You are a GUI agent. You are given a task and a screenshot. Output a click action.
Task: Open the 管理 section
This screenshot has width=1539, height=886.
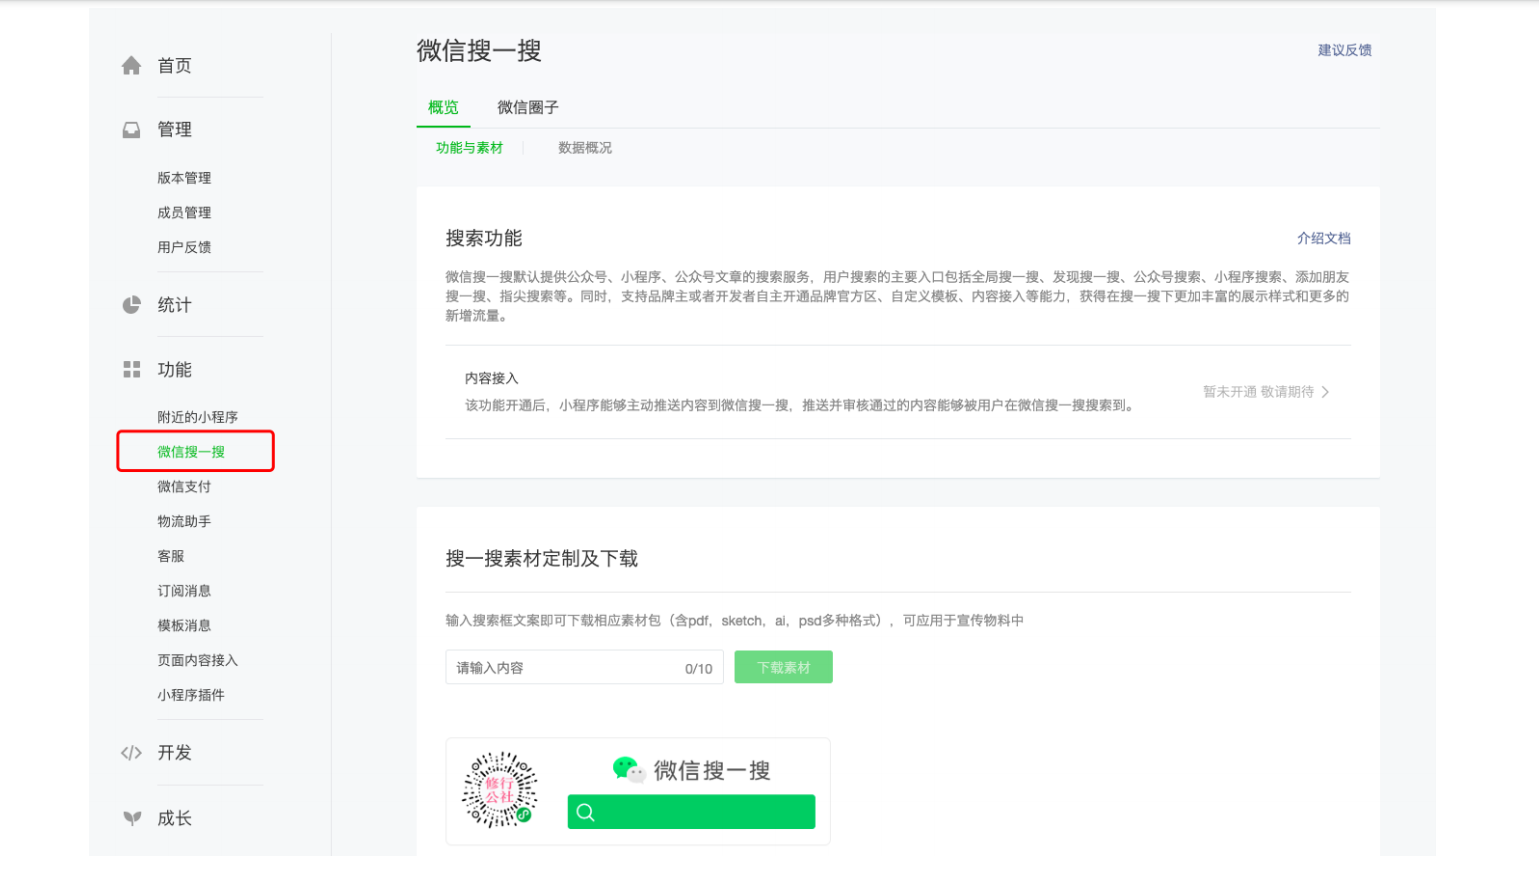[174, 130]
